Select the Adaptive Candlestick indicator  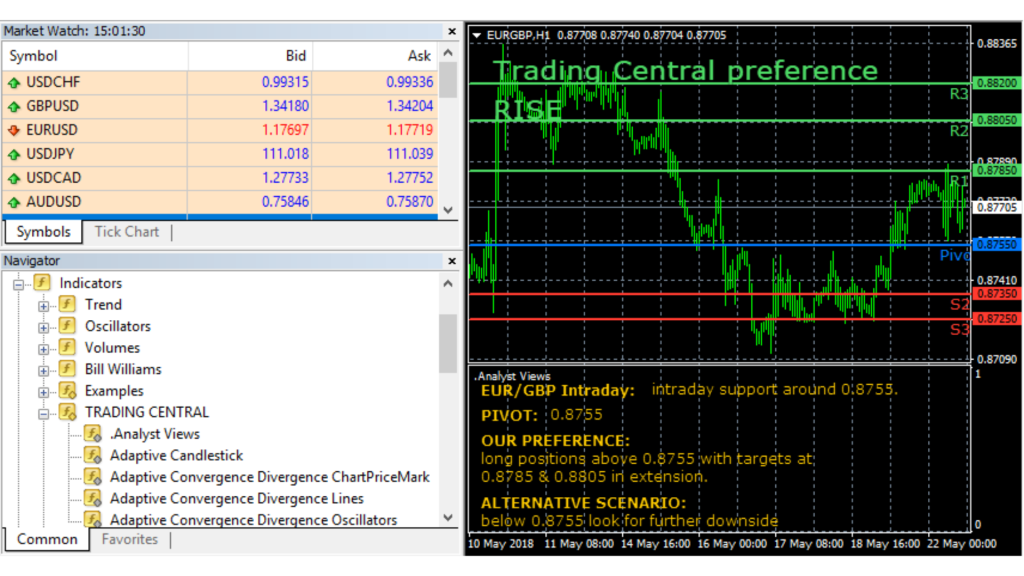coord(176,455)
